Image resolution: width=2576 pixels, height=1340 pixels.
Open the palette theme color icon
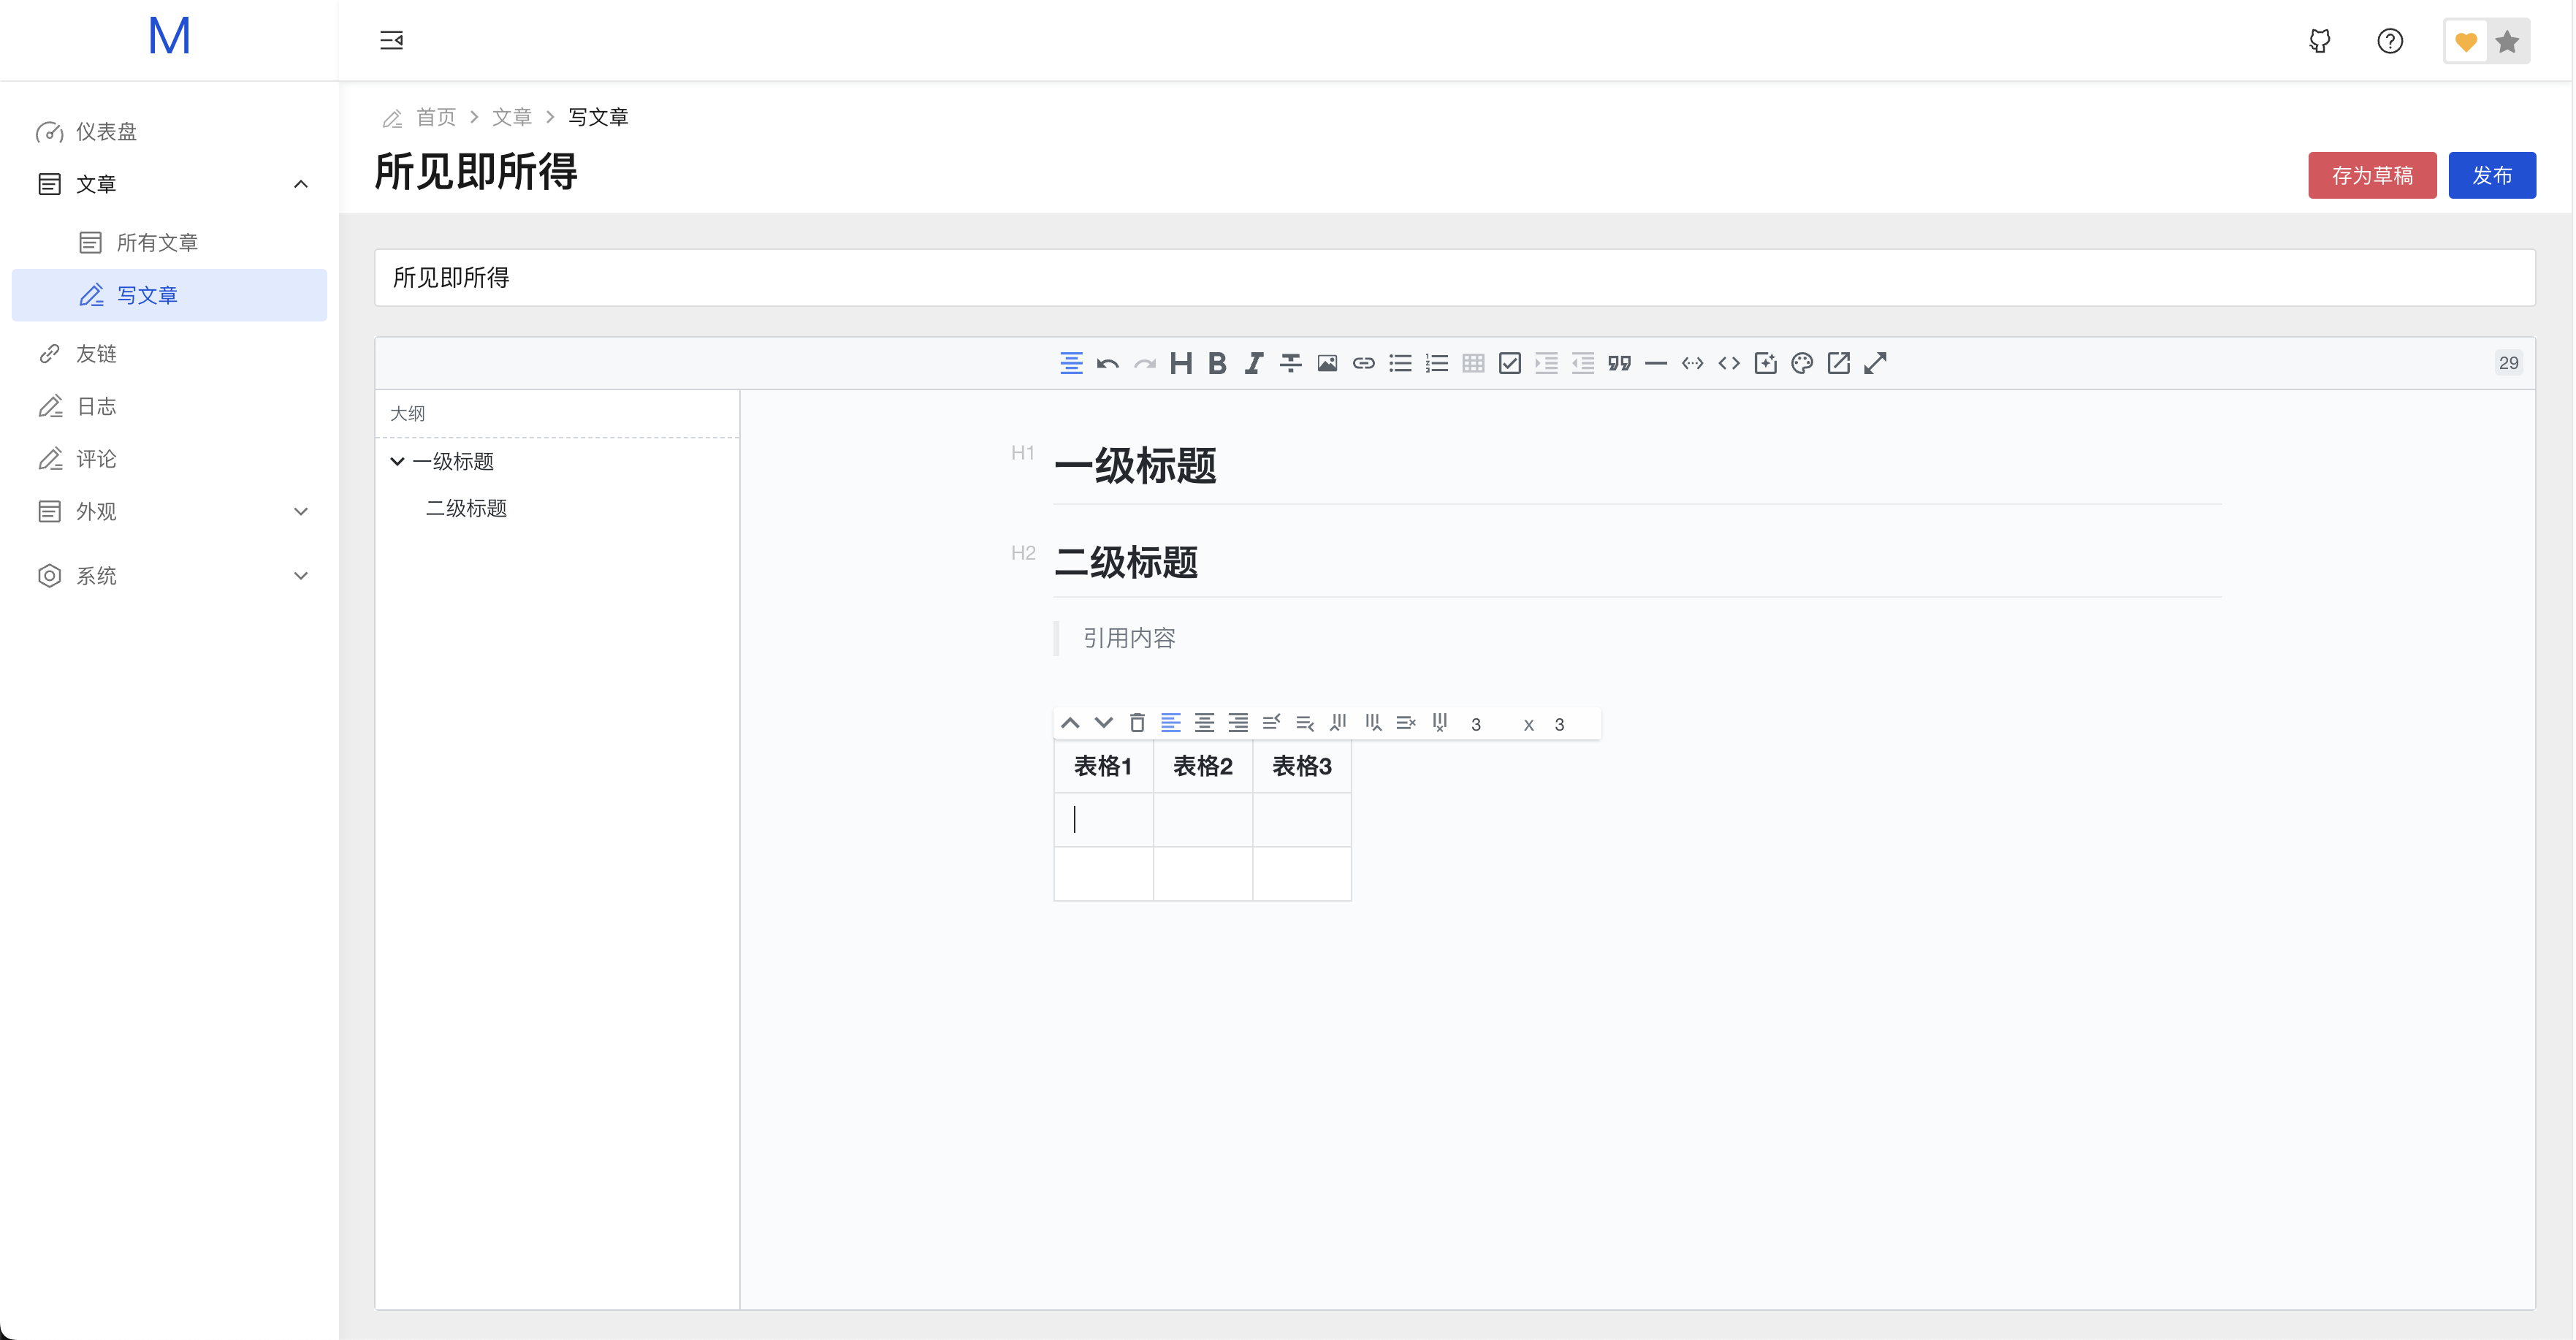click(x=1802, y=363)
